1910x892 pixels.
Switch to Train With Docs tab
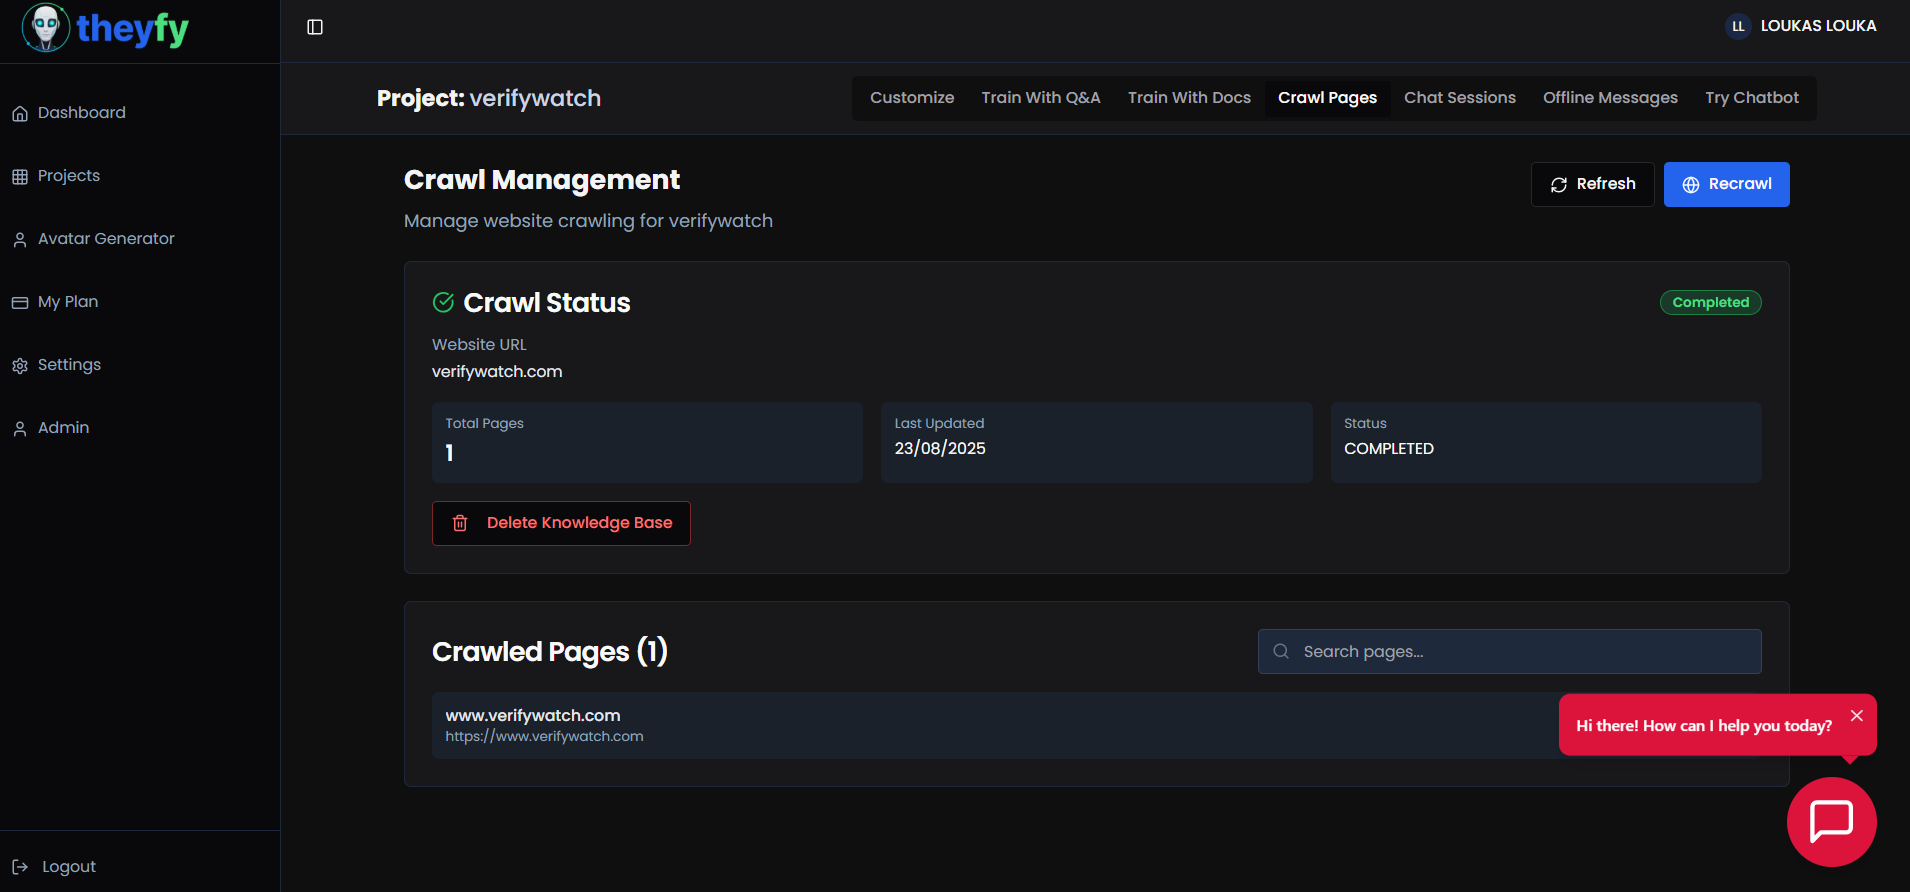point(1189,98)
